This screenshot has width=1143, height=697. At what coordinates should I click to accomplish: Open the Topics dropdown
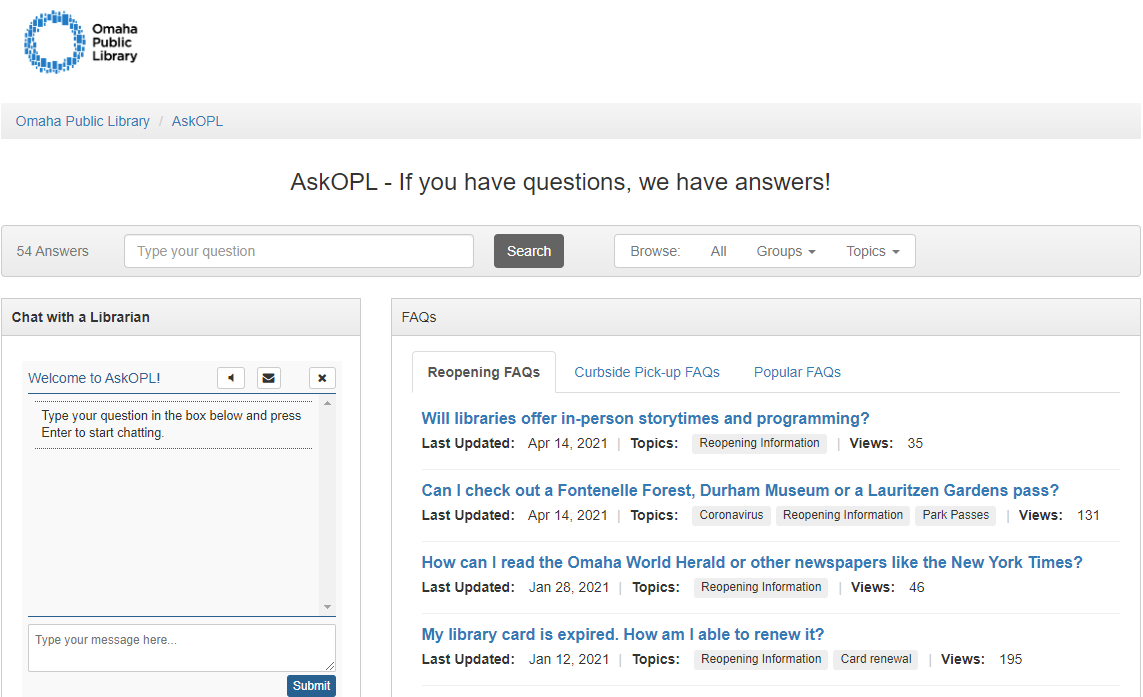(872, 251)
